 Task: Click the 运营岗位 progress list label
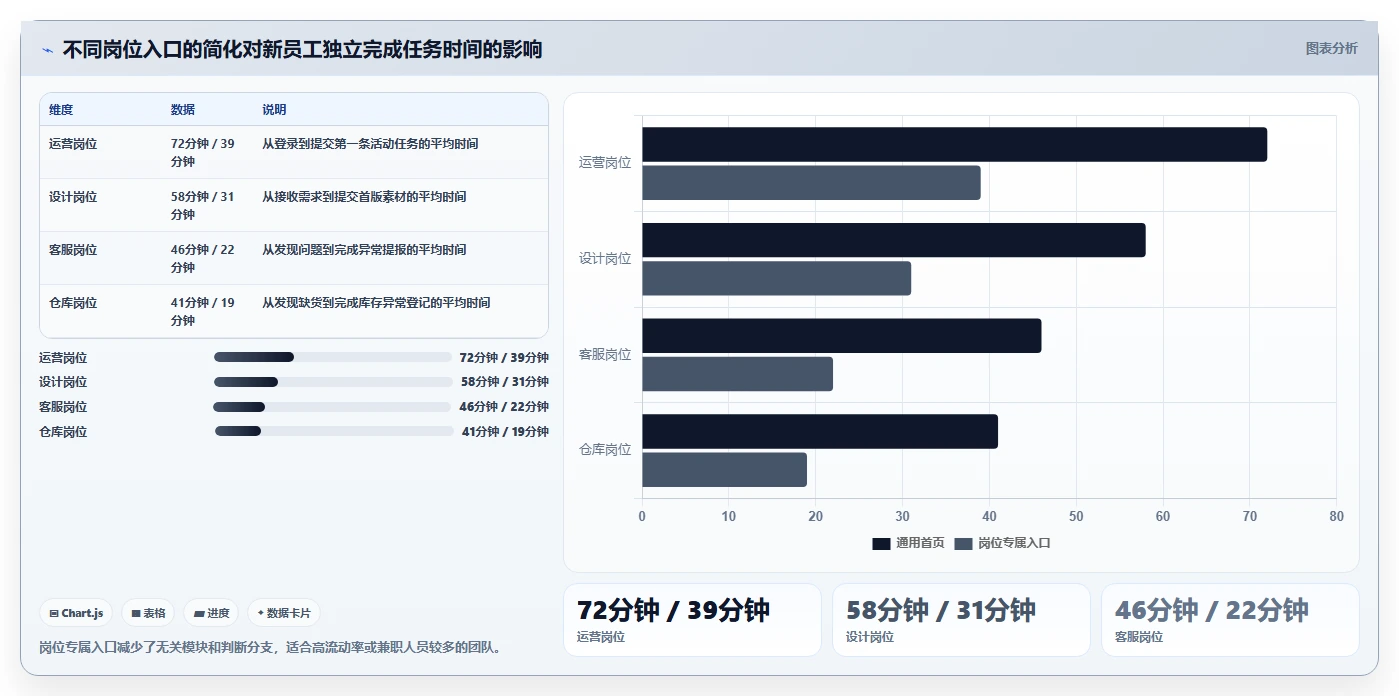(x=63, y=357)
